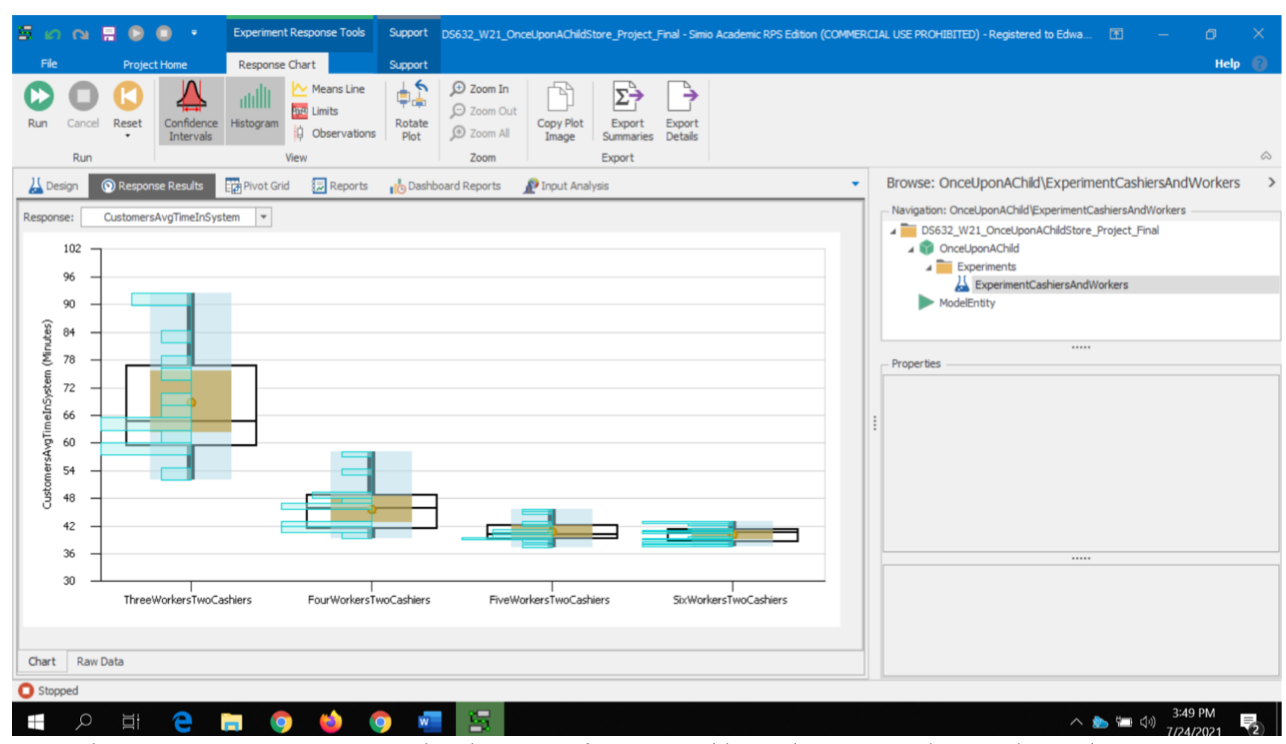
Task: Click the ribbon collapse arrow
Action: [x=1265, y=156]
